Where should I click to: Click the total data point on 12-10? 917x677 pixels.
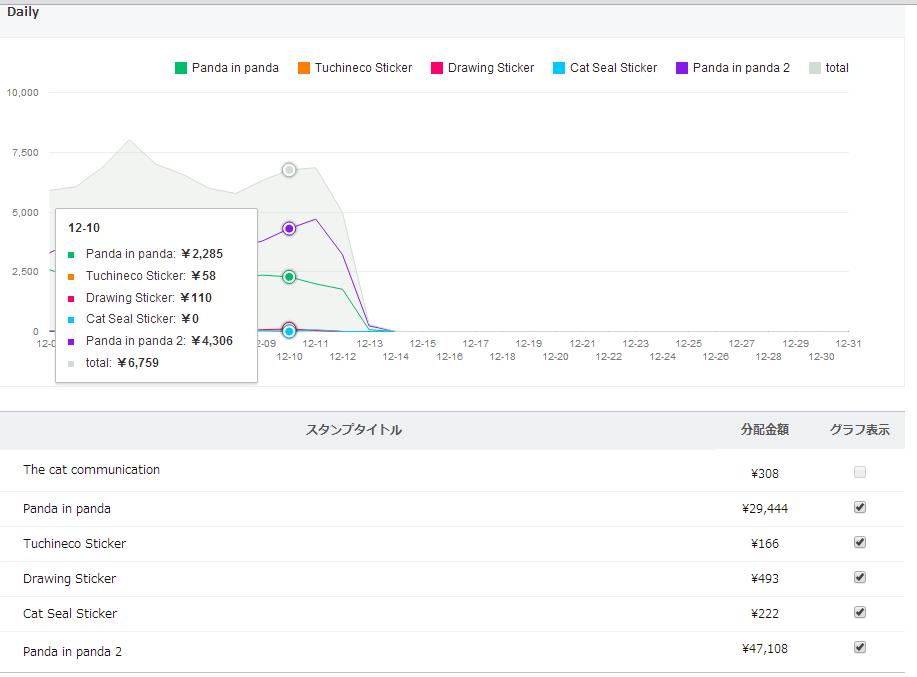point(289,170)
